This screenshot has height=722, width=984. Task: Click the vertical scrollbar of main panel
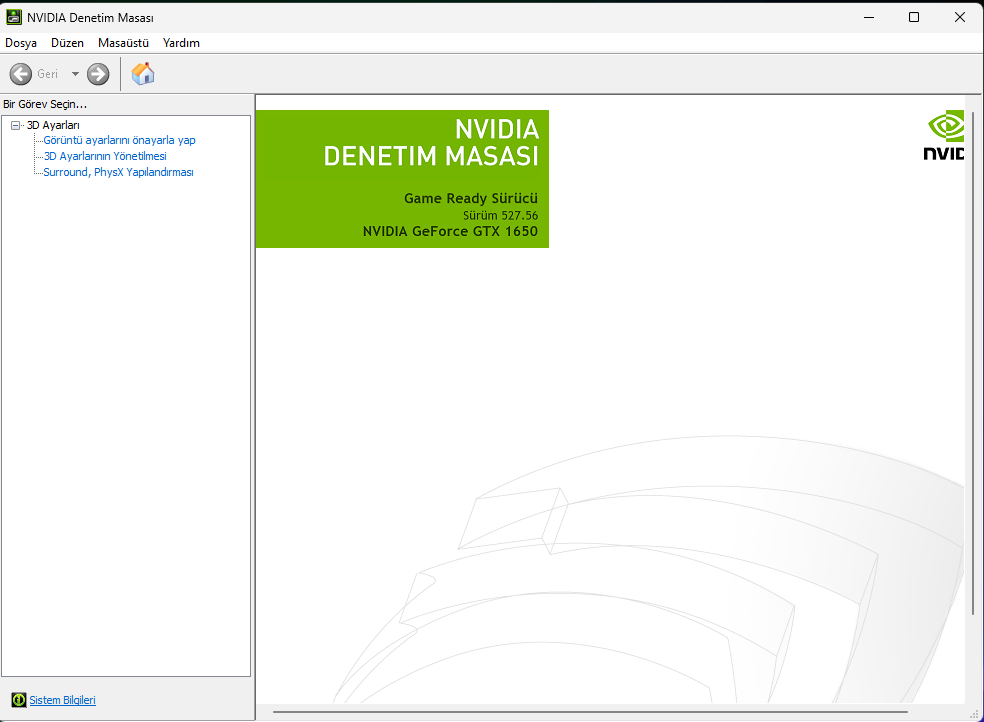[973, 360]
